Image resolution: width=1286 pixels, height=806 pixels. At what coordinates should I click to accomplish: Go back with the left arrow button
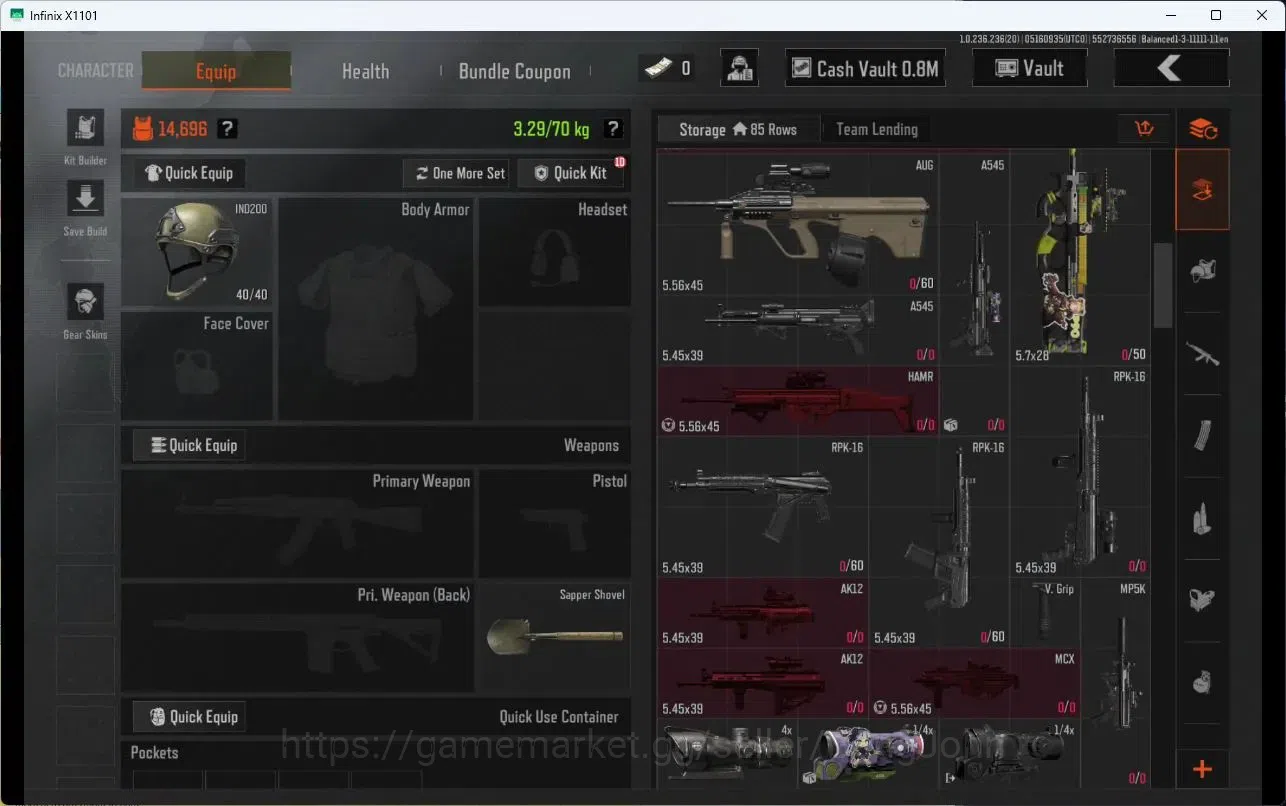pos(1170,68)
